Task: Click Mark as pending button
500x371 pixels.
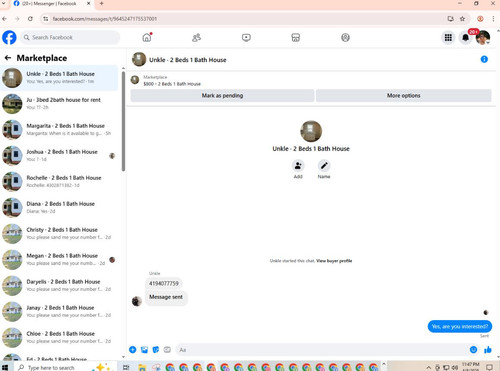Action: click(222, 95)
